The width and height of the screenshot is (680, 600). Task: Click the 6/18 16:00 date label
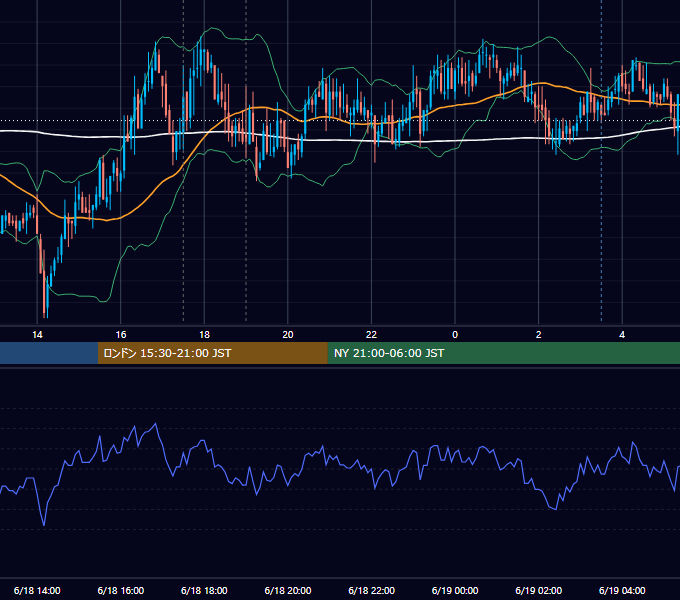click(x=121, y=590)
